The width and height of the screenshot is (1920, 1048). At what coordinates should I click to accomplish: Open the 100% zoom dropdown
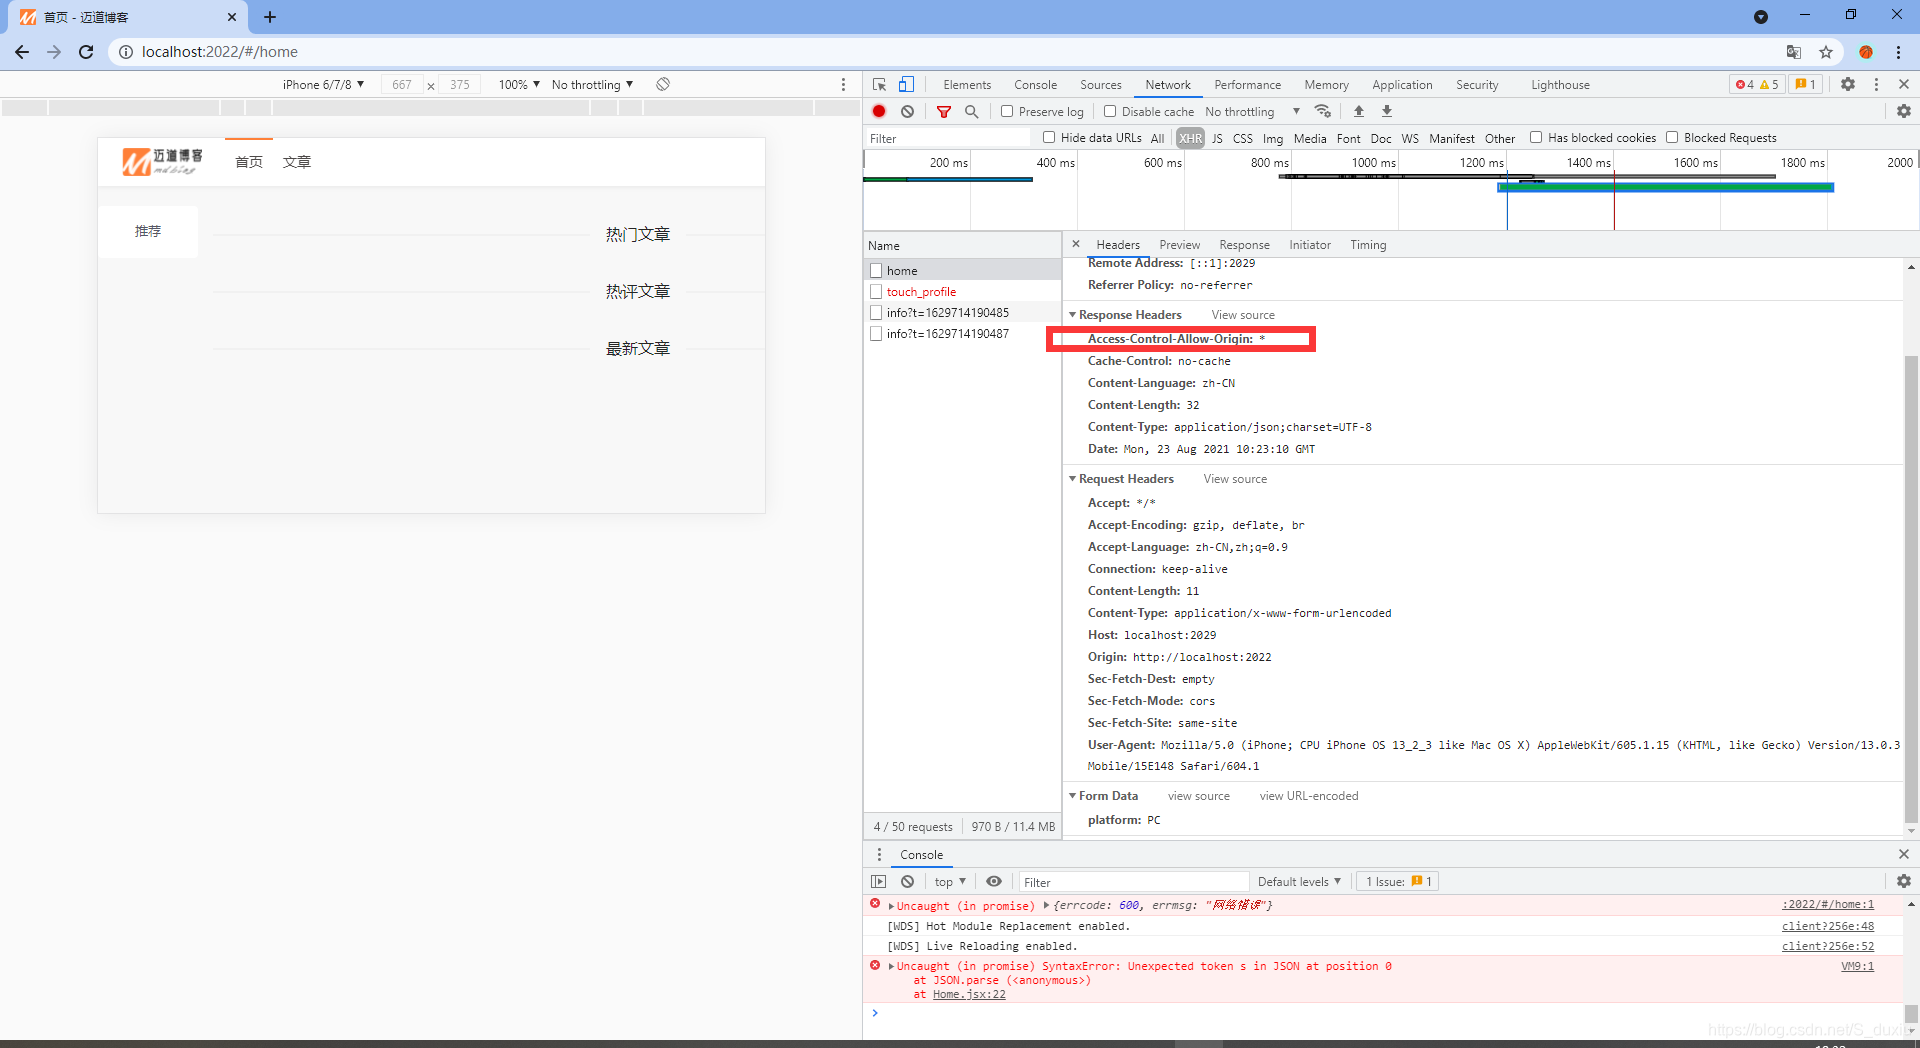520,85
